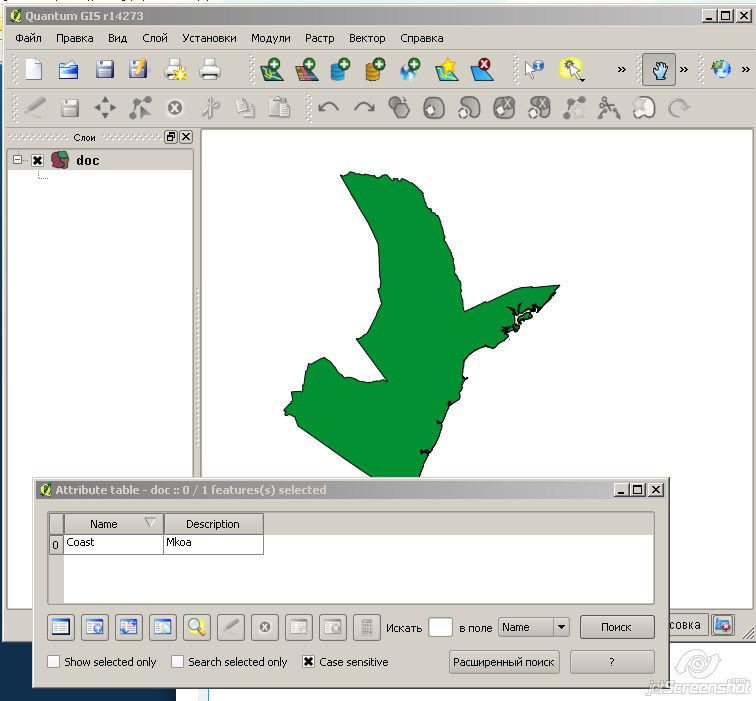Open the Установки menu
This screenshot has height=701, width=756.
point(209,38)
